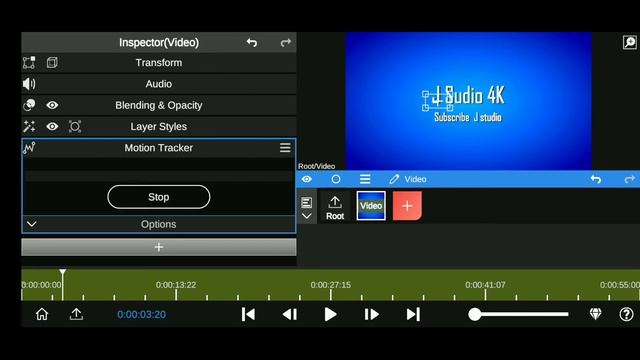Jump to end of timeline

pos(413,314)
